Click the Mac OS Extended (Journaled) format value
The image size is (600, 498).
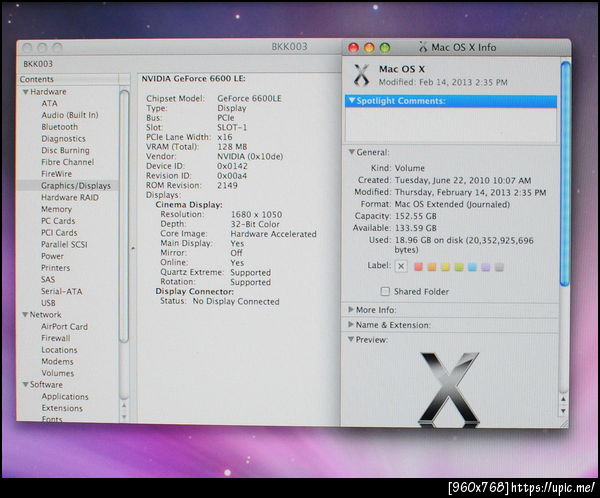(x=452, y=204)
